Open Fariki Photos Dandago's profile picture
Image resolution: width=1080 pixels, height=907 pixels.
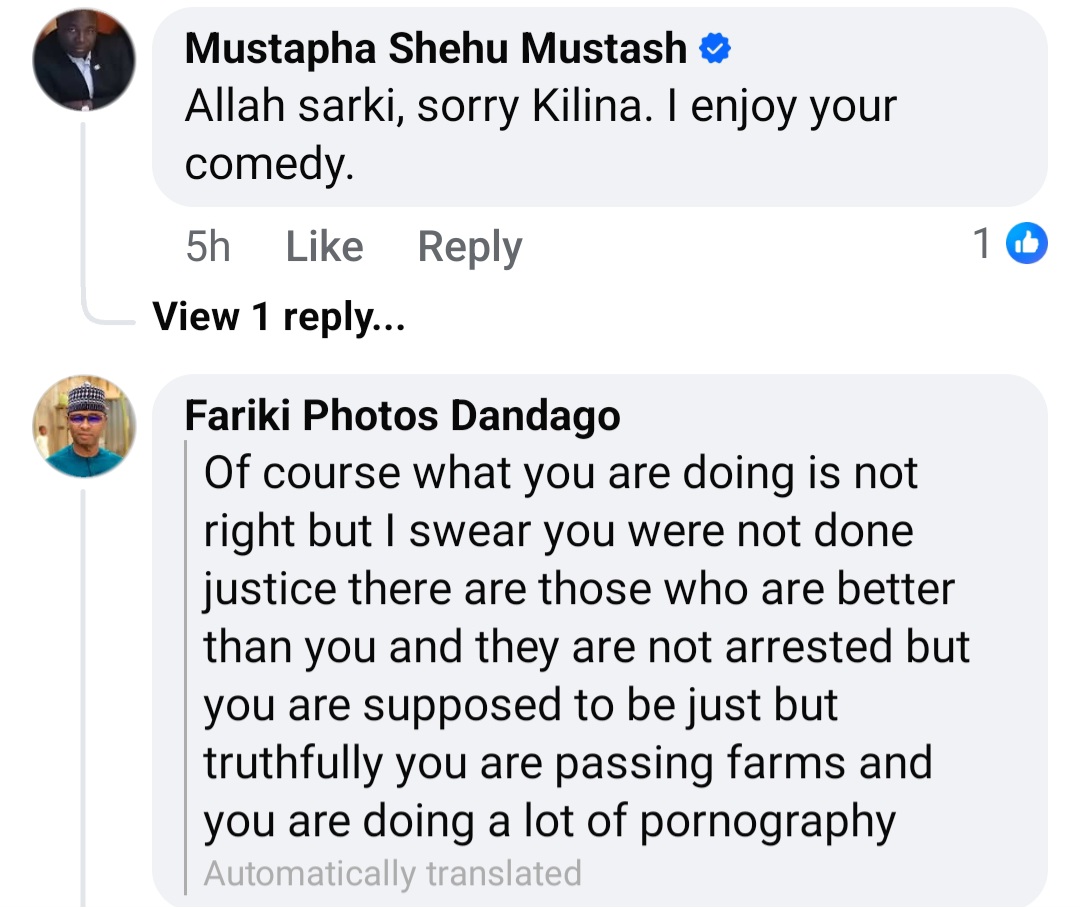tap(83, 426)
